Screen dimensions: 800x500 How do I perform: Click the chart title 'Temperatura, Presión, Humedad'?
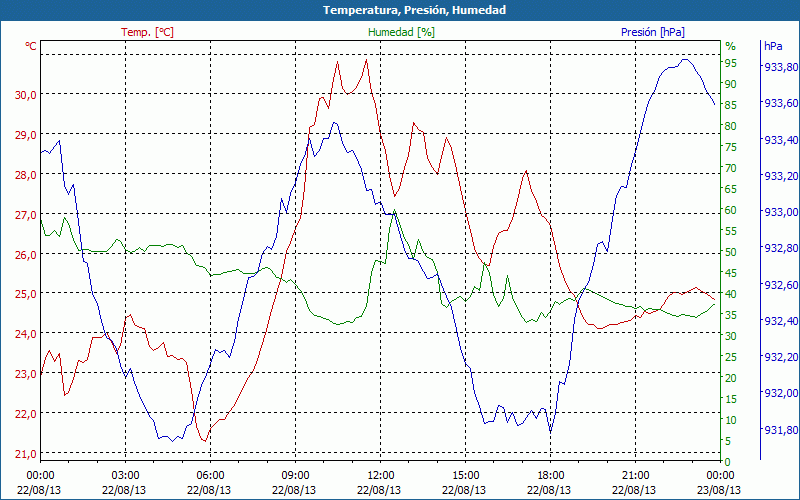point(414,10)
